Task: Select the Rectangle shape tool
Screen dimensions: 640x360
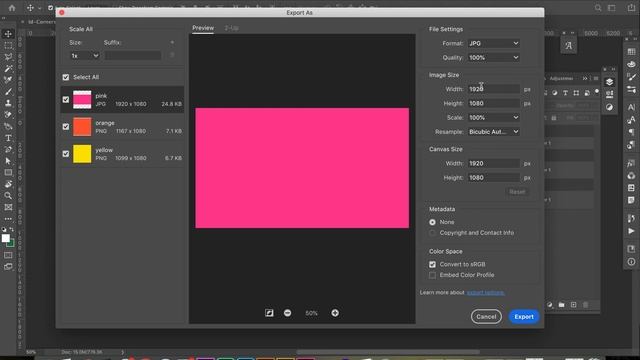Action: click(8, 172)
